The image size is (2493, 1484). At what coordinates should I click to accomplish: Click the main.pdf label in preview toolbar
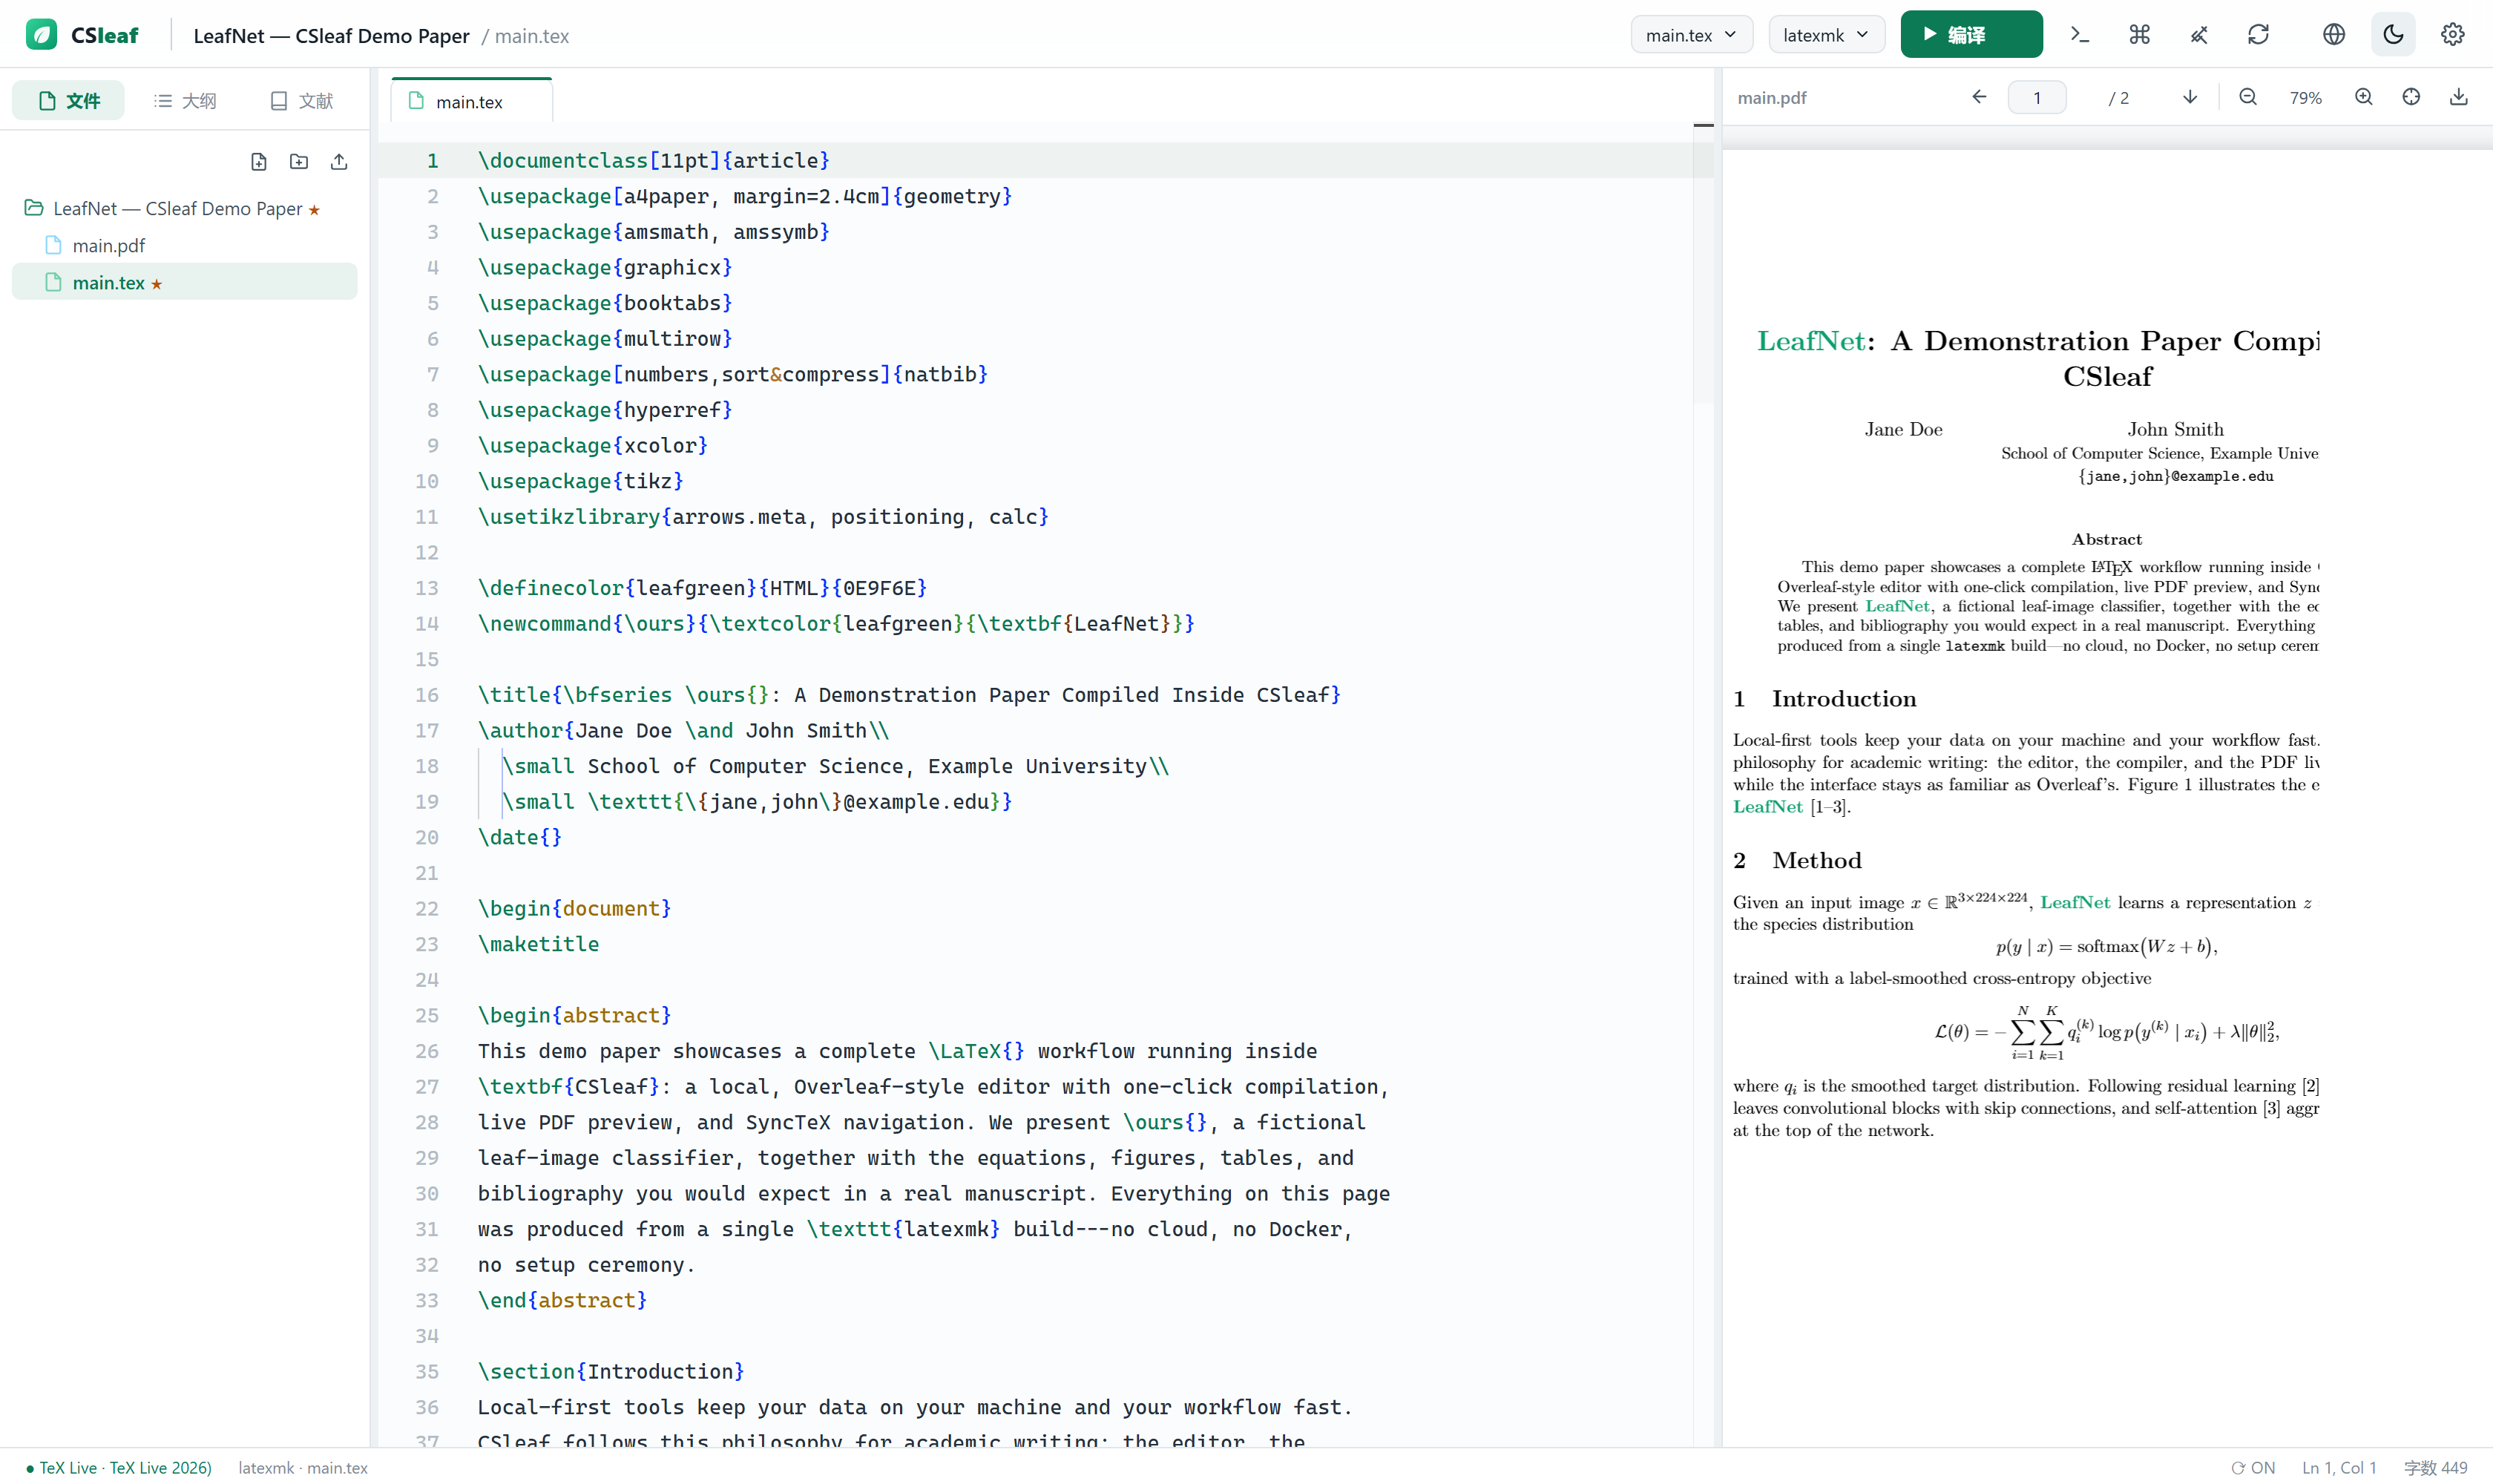[x=1772, y=98]
